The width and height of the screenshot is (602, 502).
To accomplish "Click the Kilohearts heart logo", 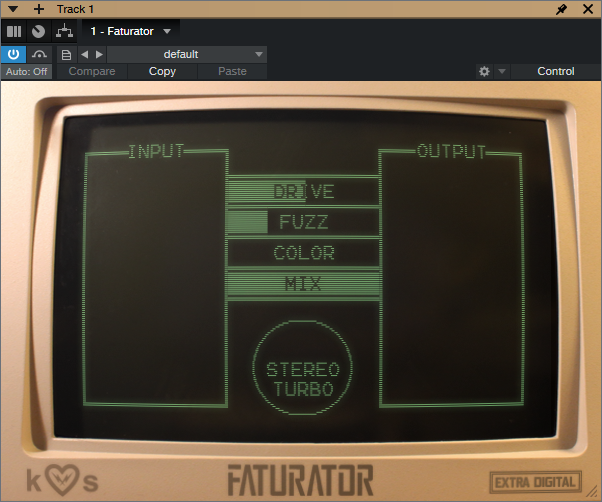I will point(63,480).
